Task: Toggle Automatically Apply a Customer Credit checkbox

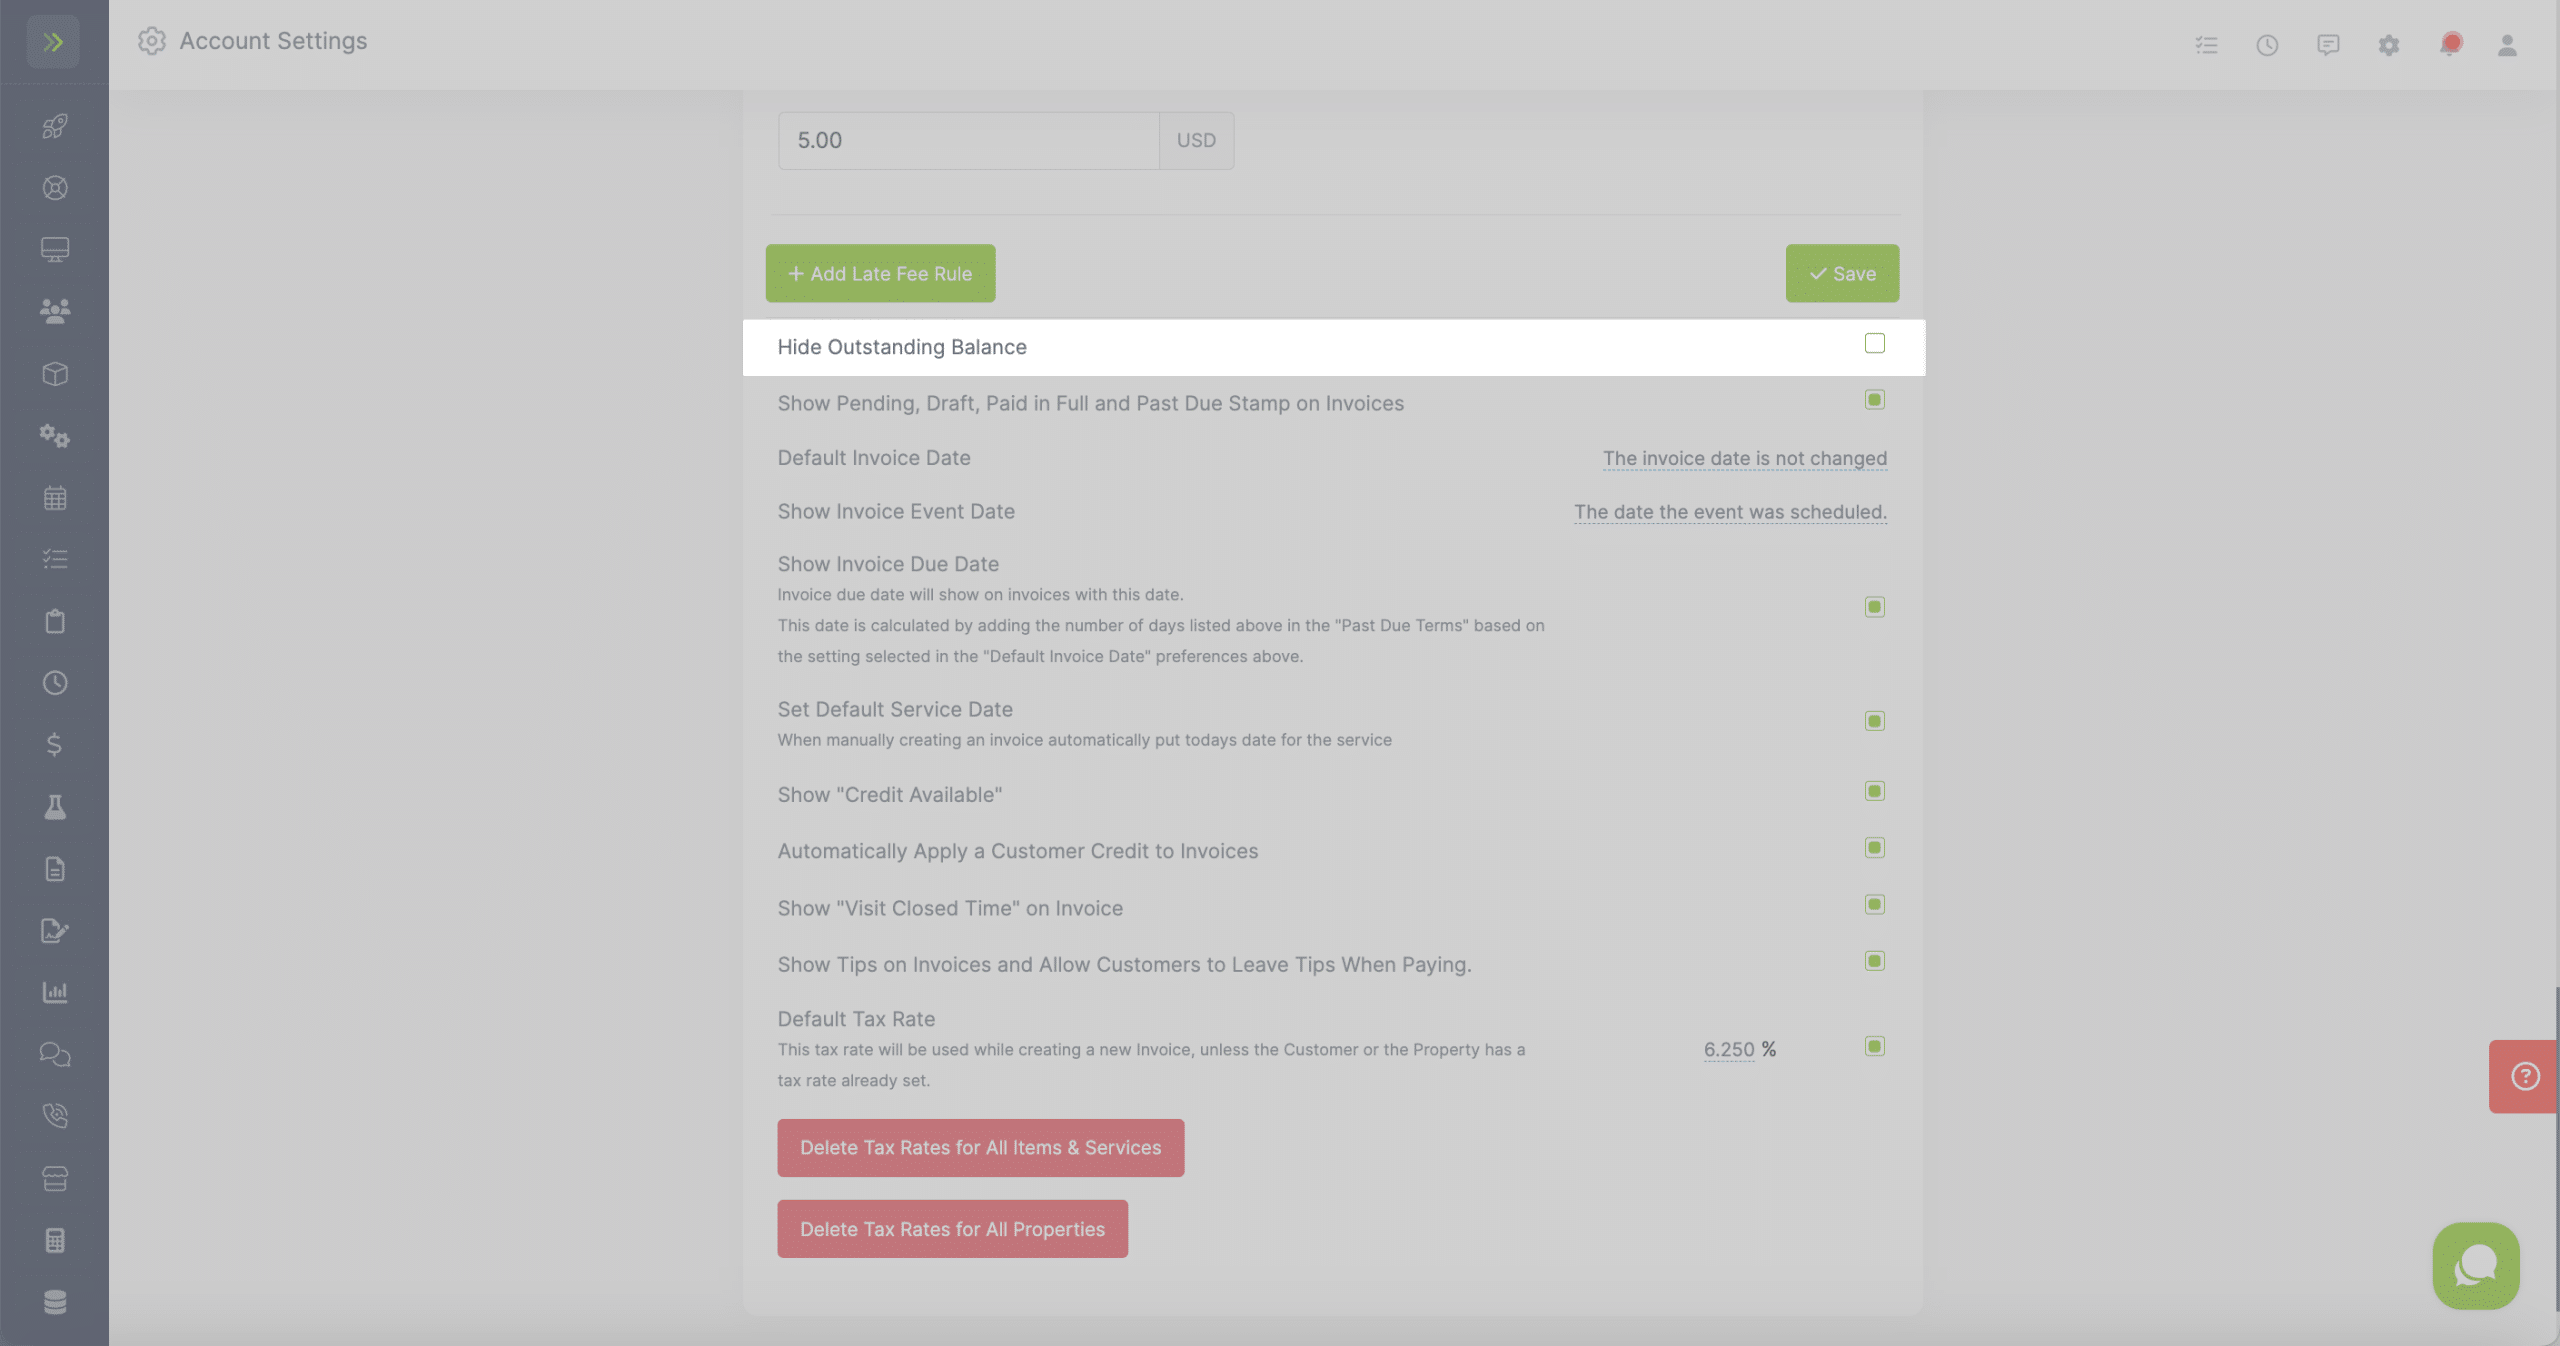Action: [1875, 848]
